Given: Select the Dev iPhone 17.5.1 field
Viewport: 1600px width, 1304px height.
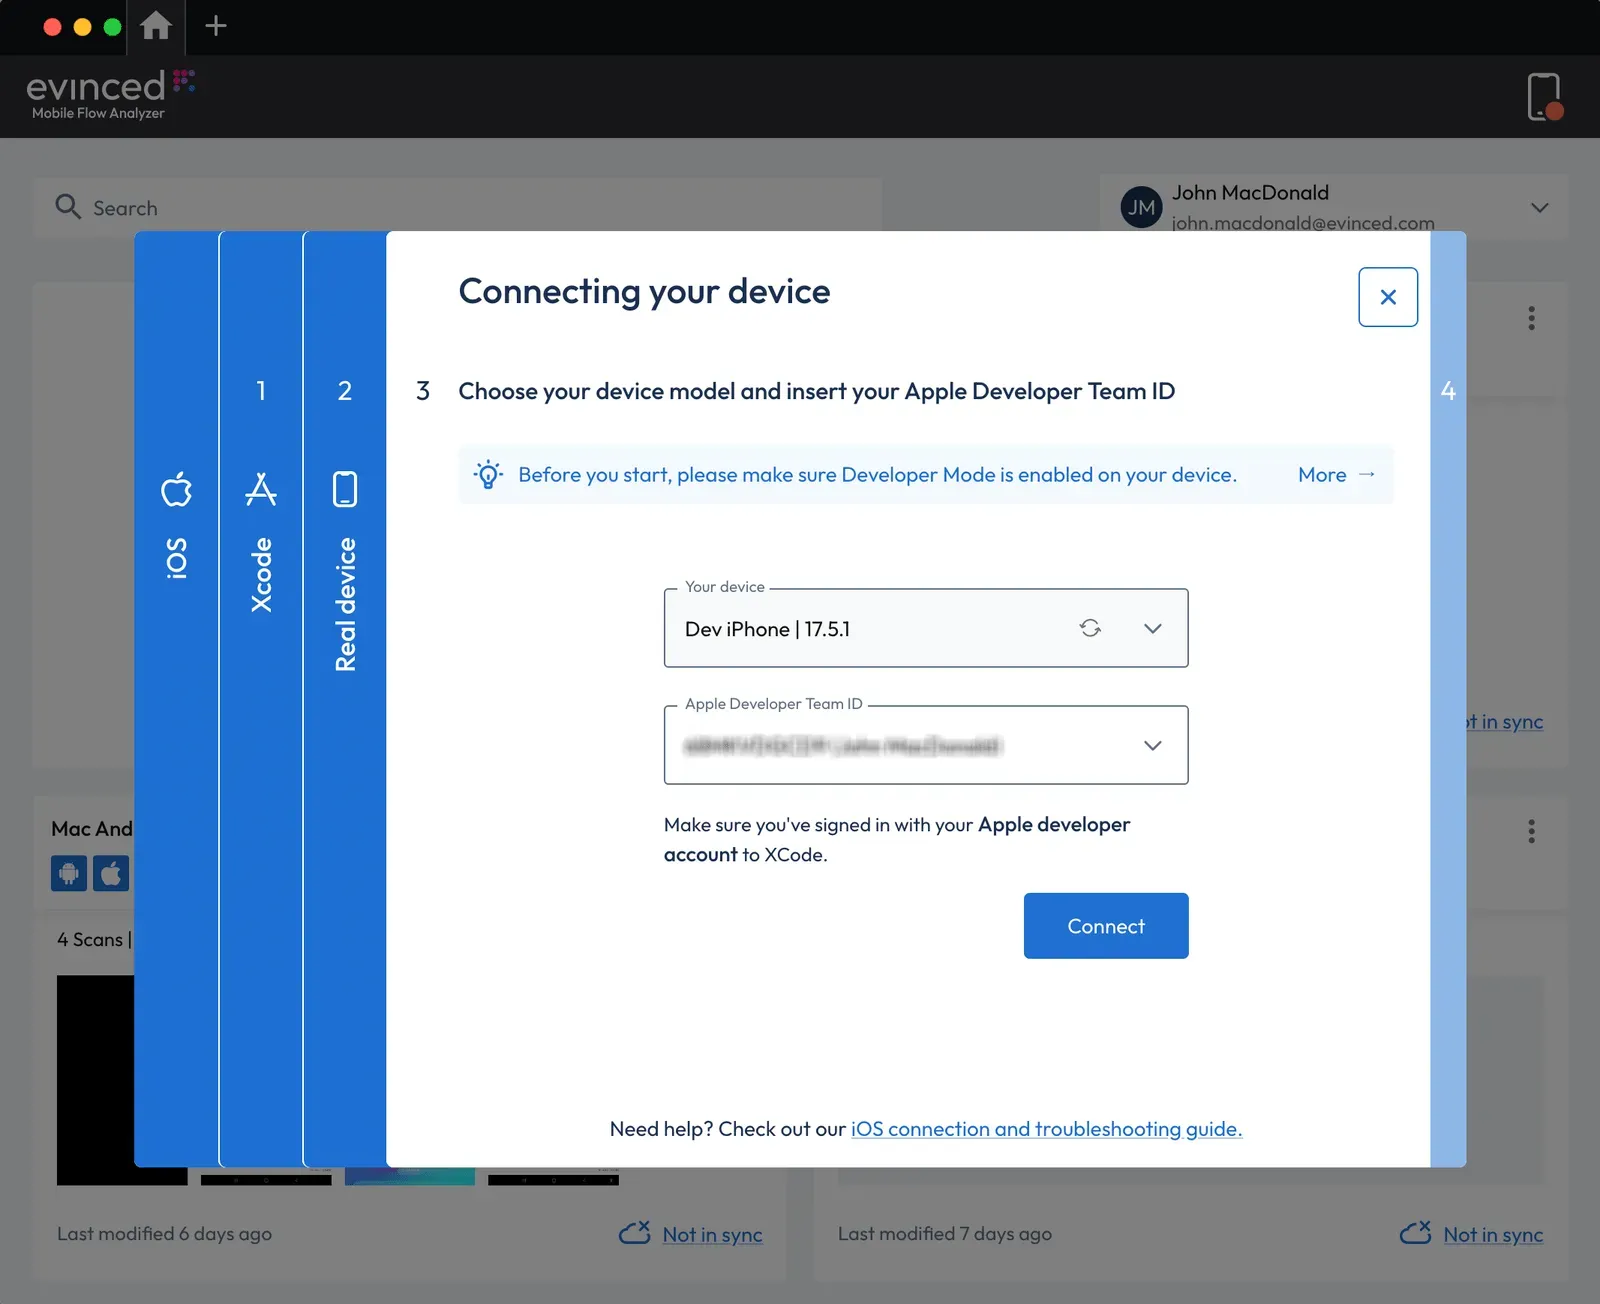Looking at the screenshot, I should 926,628.
